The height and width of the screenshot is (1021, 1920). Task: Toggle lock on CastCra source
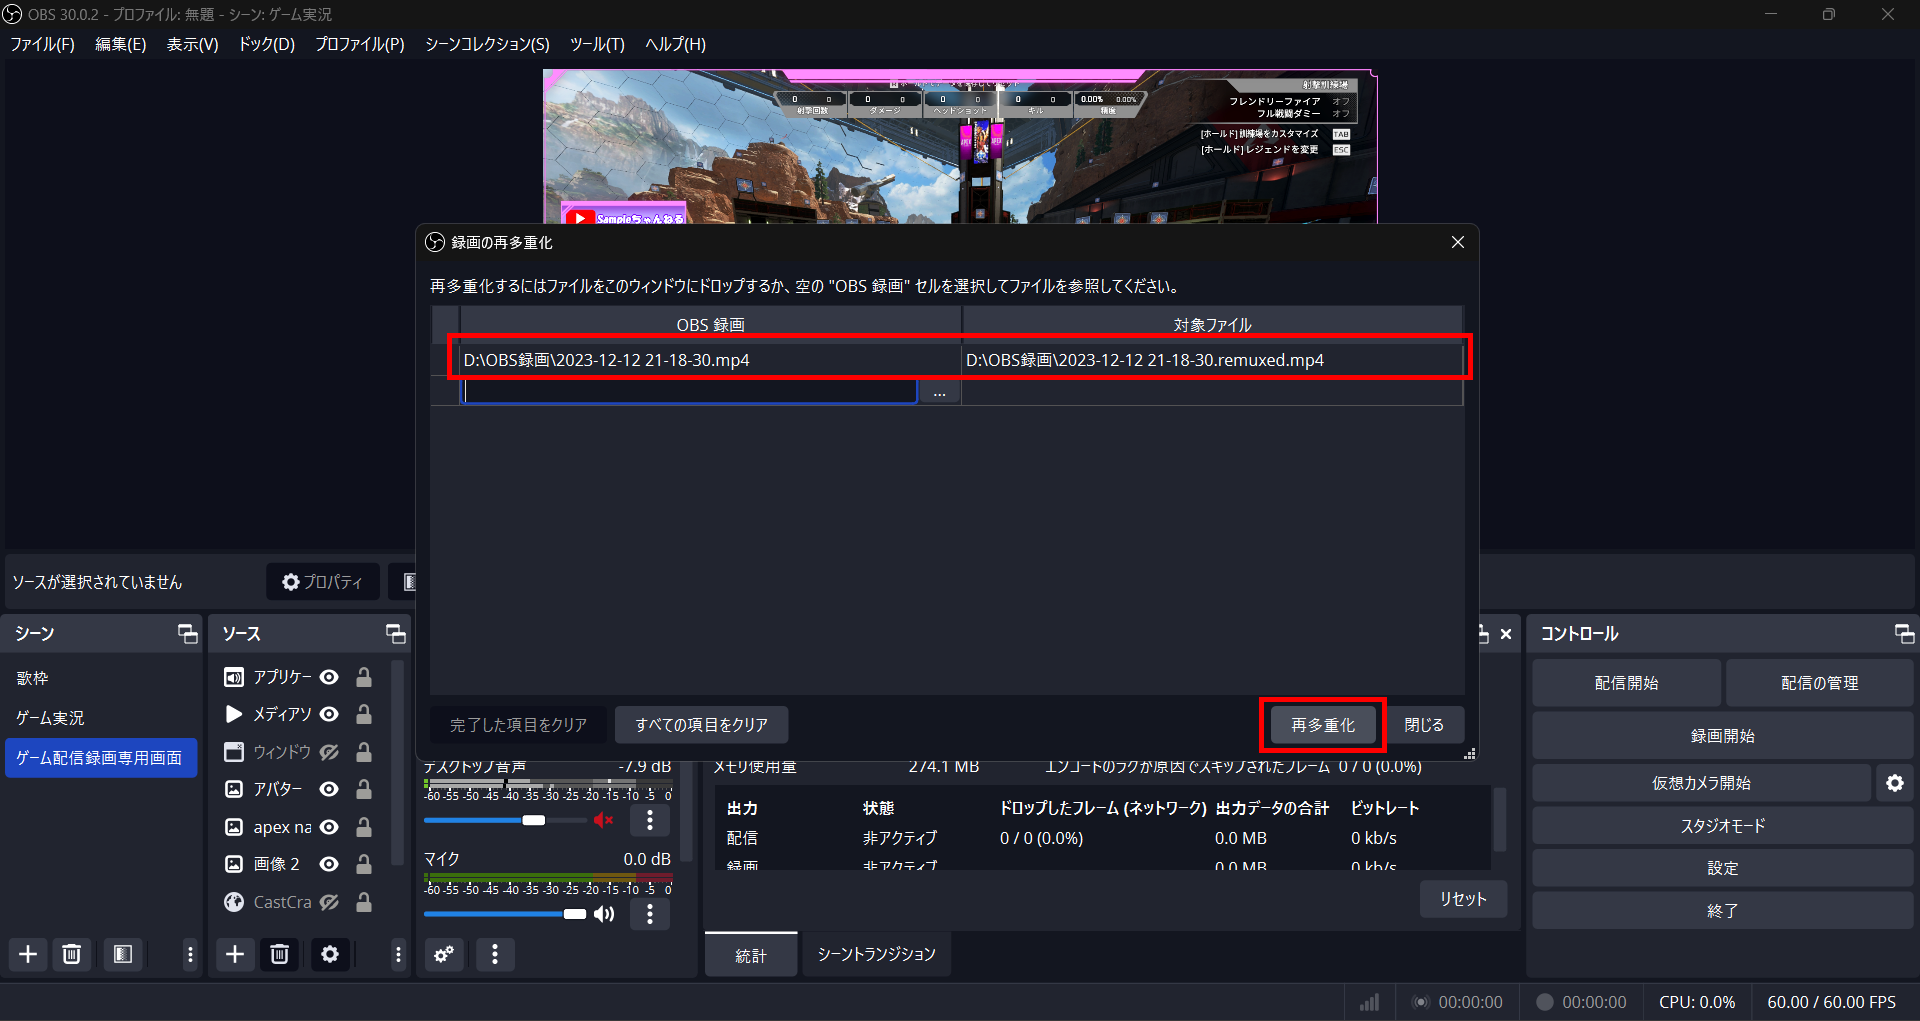(364, 902)
